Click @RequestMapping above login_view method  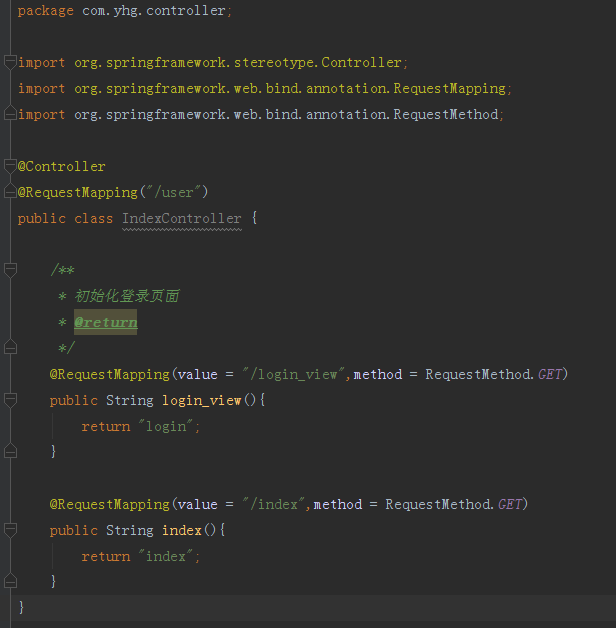pyautogui.click(x=110, y=374)
